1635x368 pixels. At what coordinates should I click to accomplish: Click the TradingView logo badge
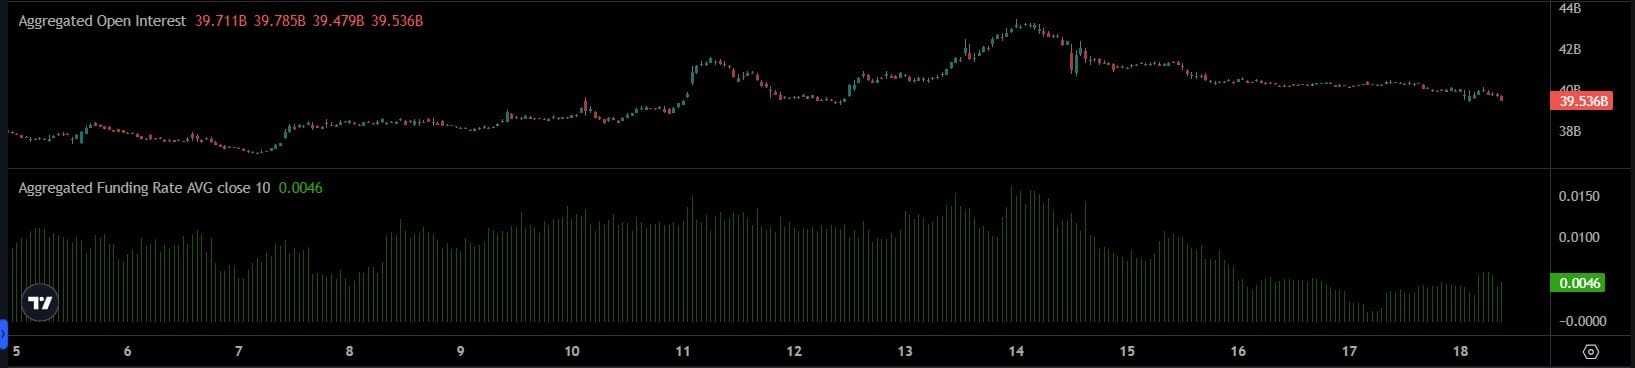pos(40,303)
